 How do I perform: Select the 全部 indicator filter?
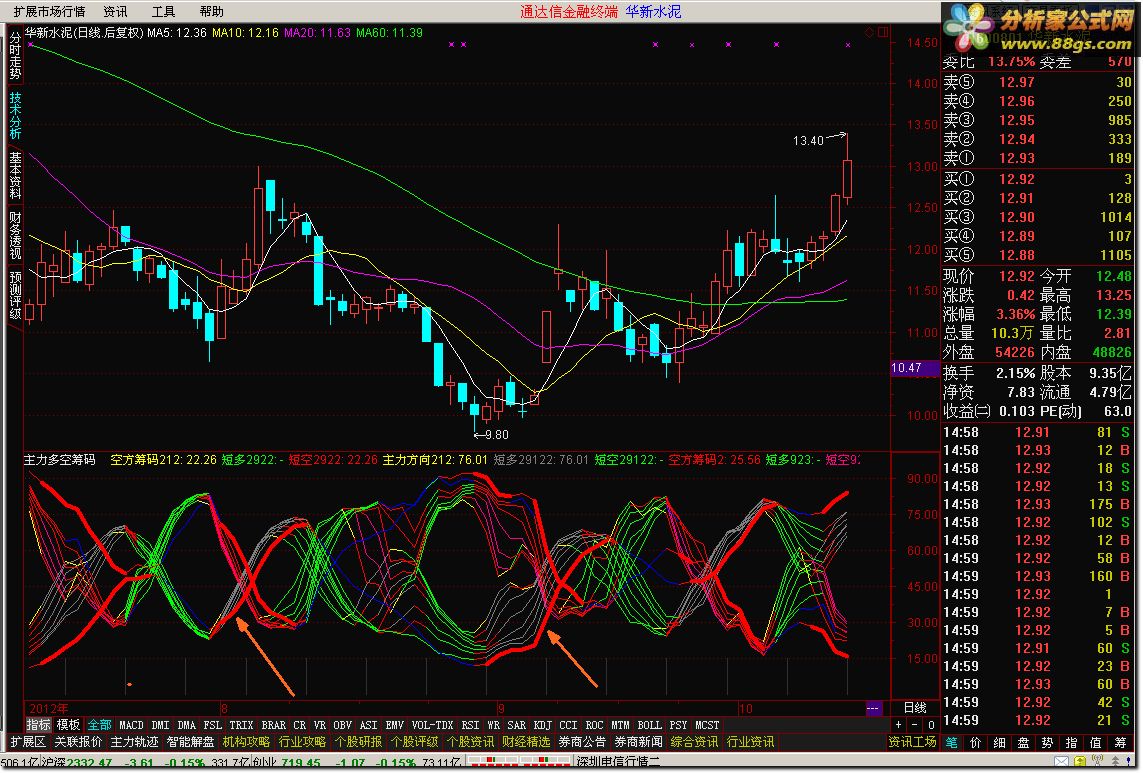pyautogui.click(x=99, y=725)
